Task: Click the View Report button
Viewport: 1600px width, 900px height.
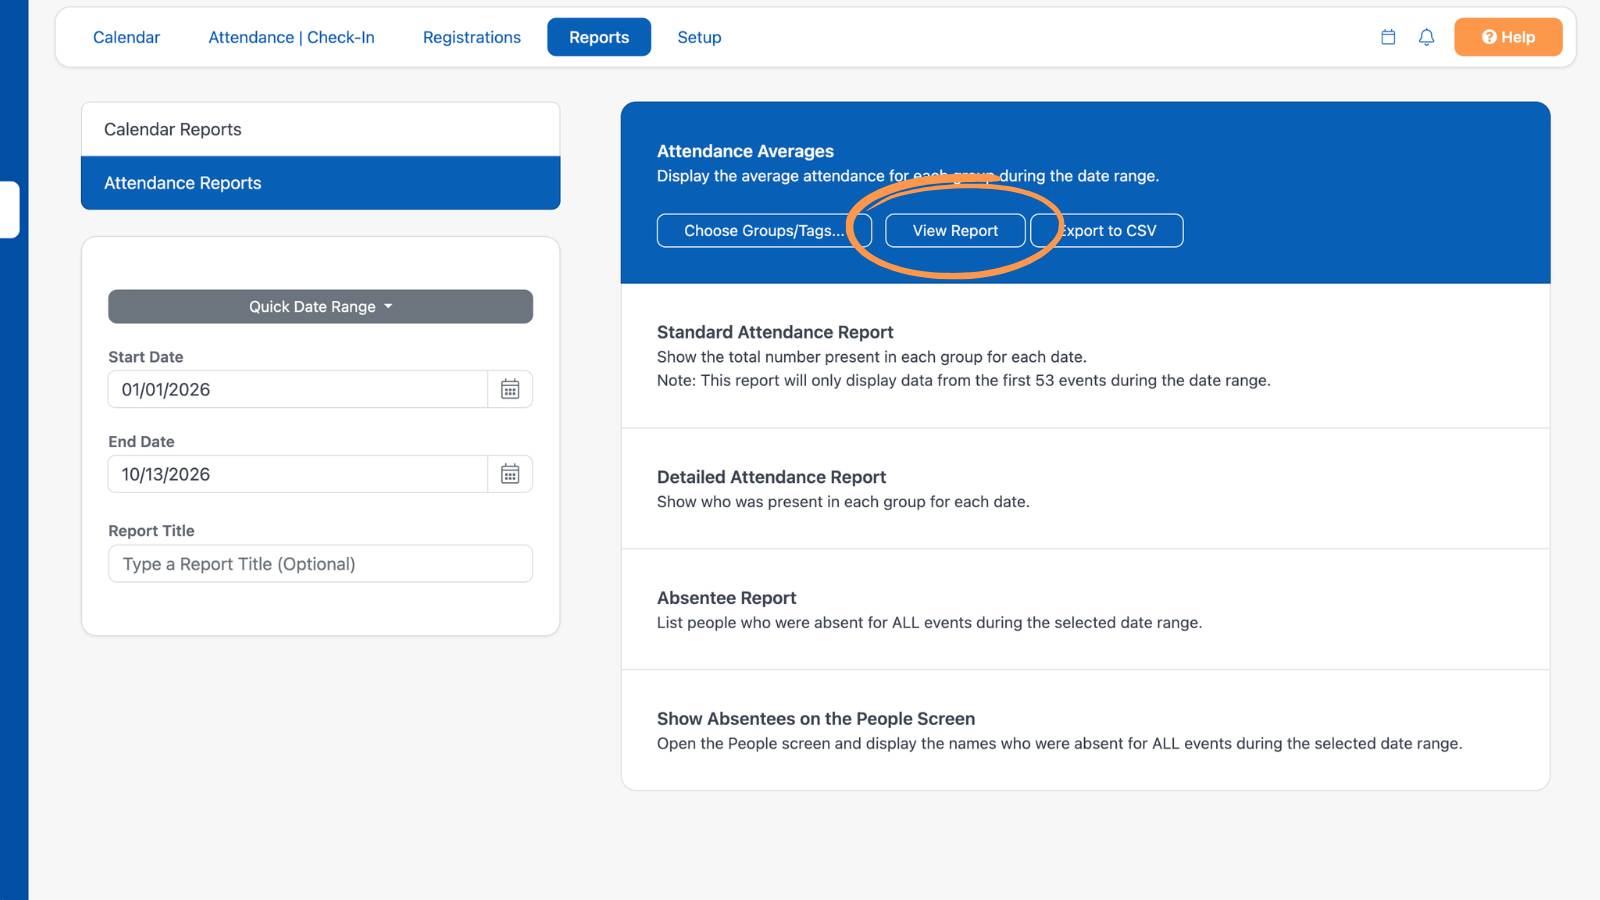Action: 955,230
